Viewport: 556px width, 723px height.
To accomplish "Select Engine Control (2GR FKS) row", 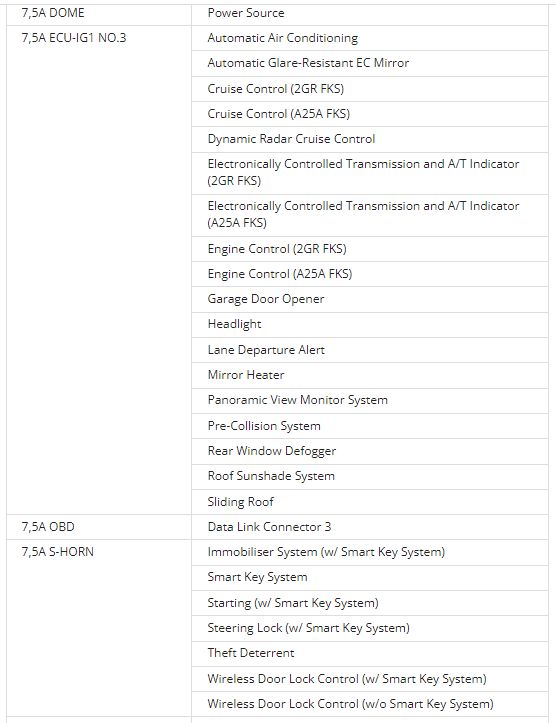I will click(x=370, y=249).
